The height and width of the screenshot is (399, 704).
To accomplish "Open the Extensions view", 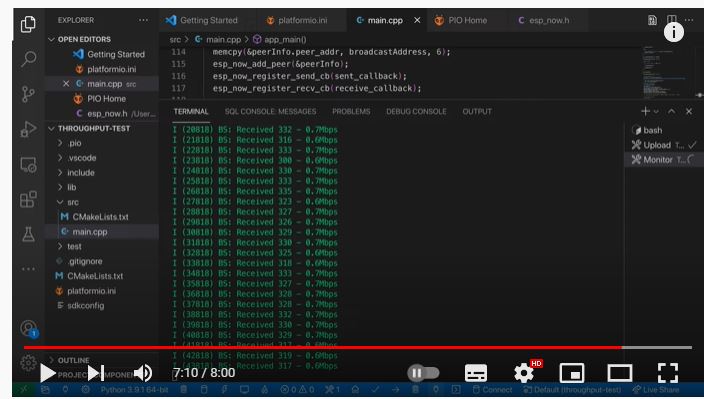I will [x=28, y=199].
